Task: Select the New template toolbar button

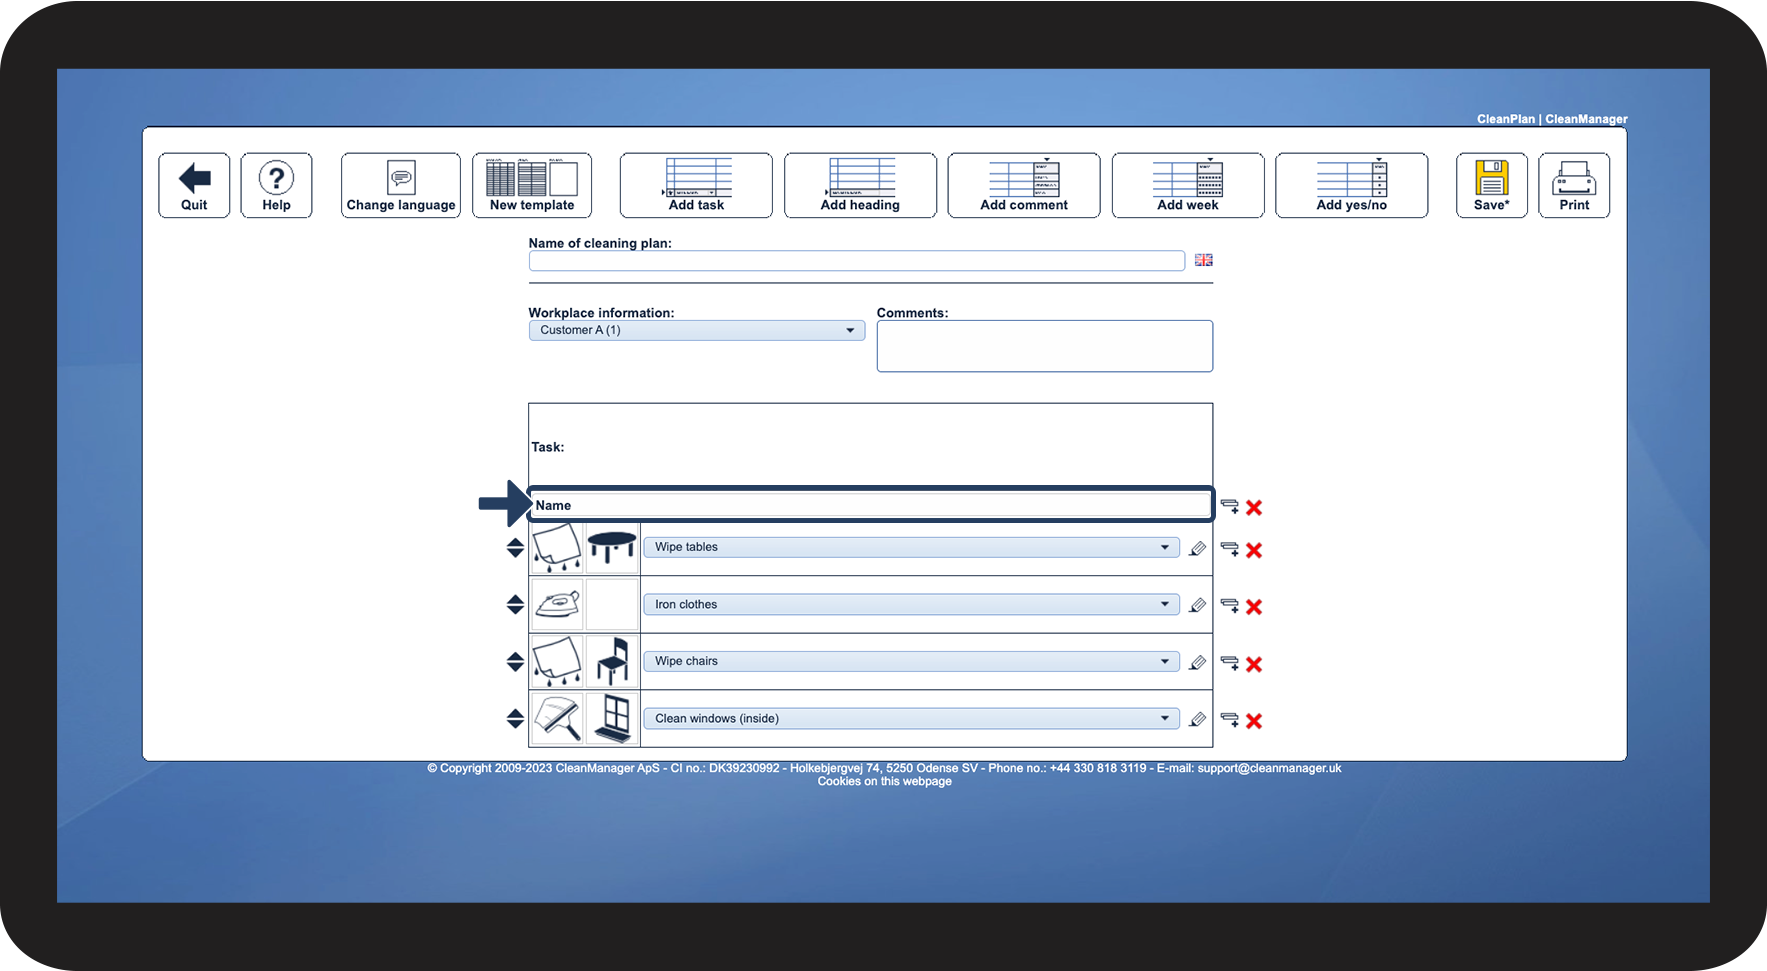Action: (532, 185)
